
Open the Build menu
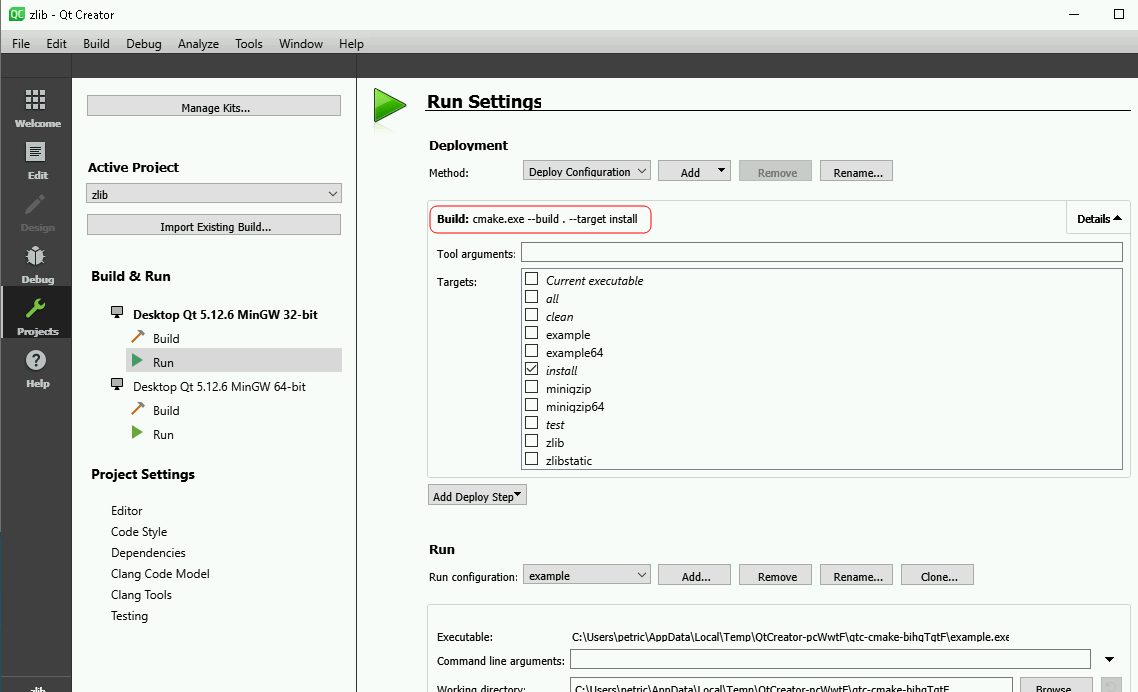[x=96, y=44]
